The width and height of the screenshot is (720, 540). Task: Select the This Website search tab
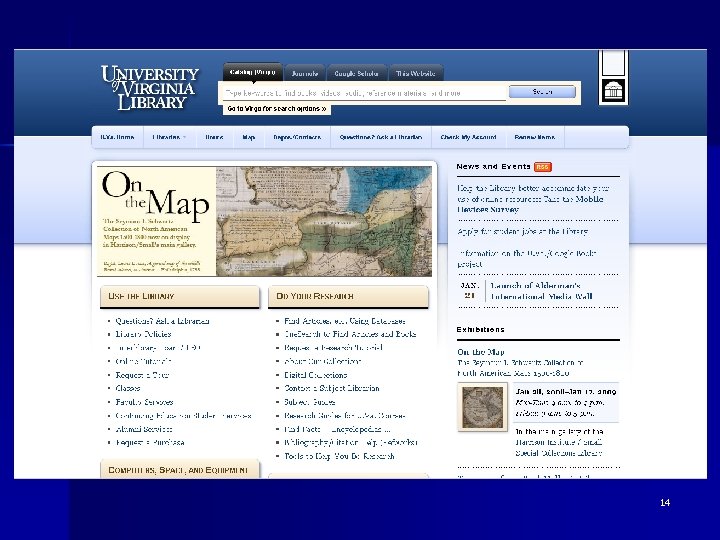coord(416,73)
